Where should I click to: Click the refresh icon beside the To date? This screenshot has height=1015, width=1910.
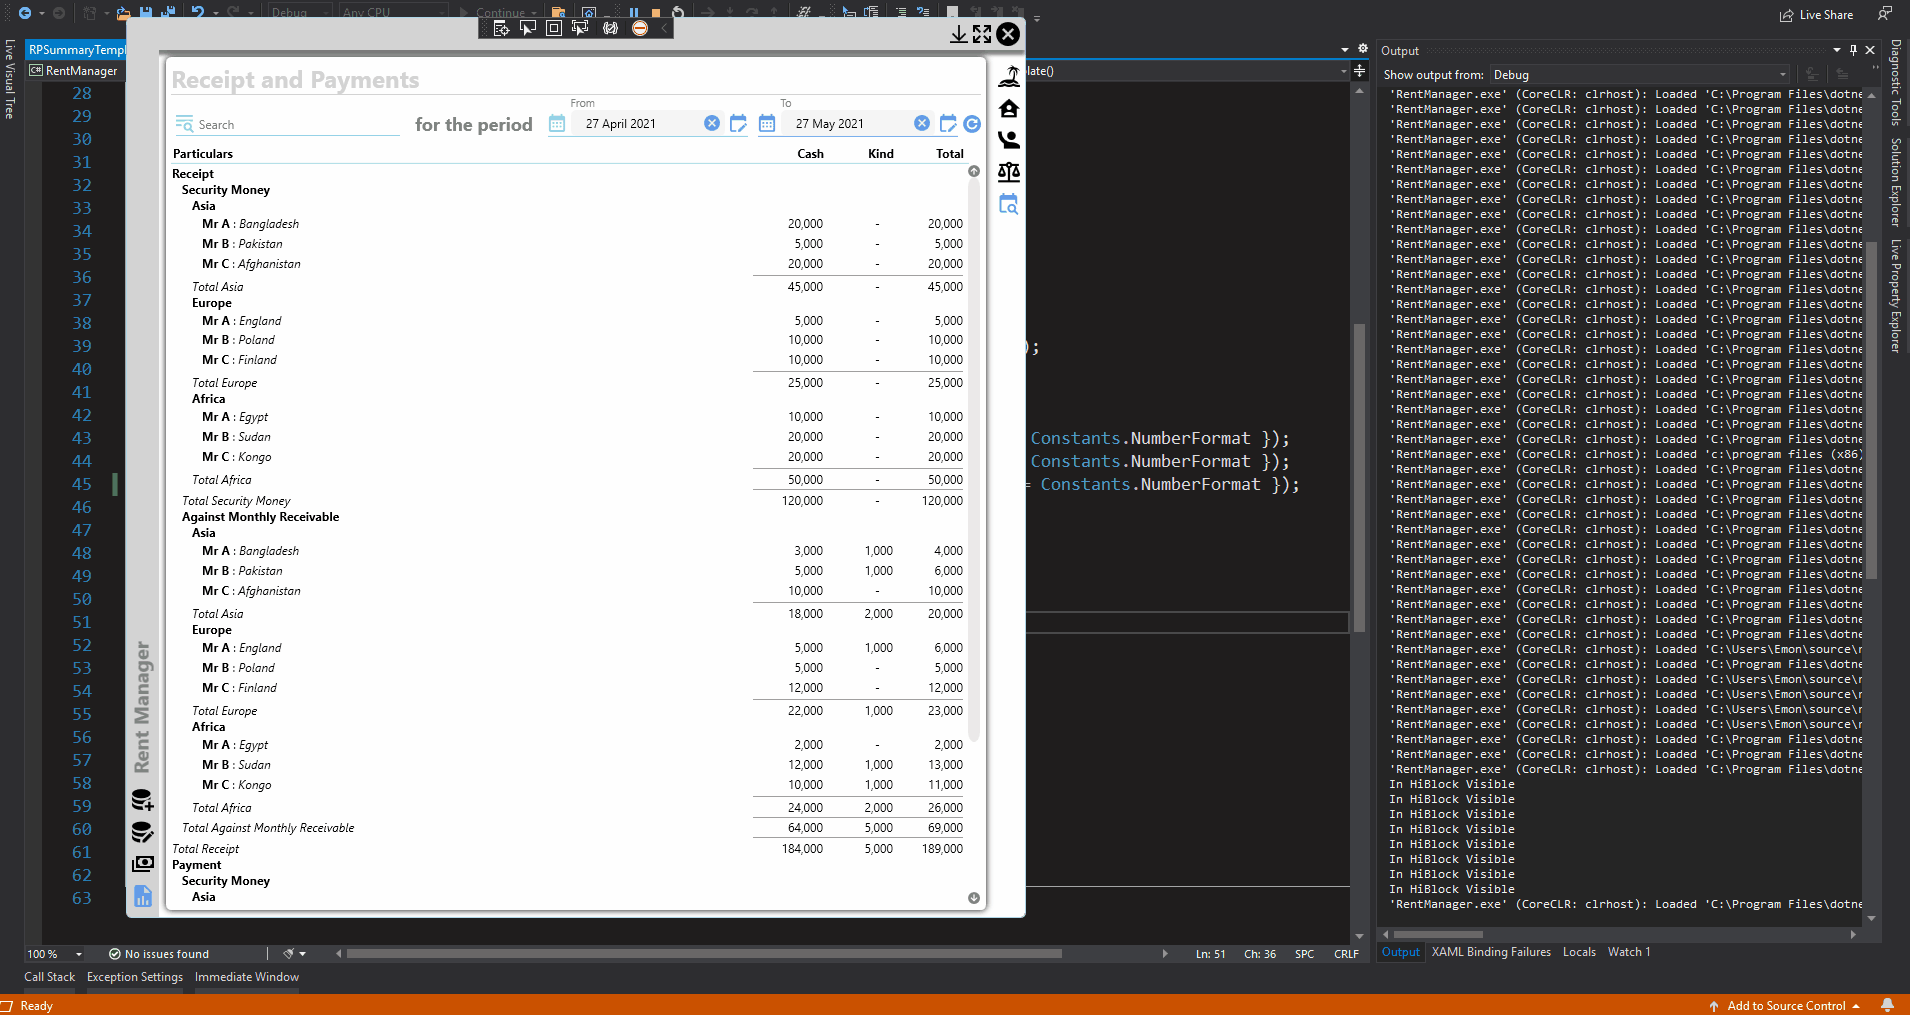(x=972, y=124)
